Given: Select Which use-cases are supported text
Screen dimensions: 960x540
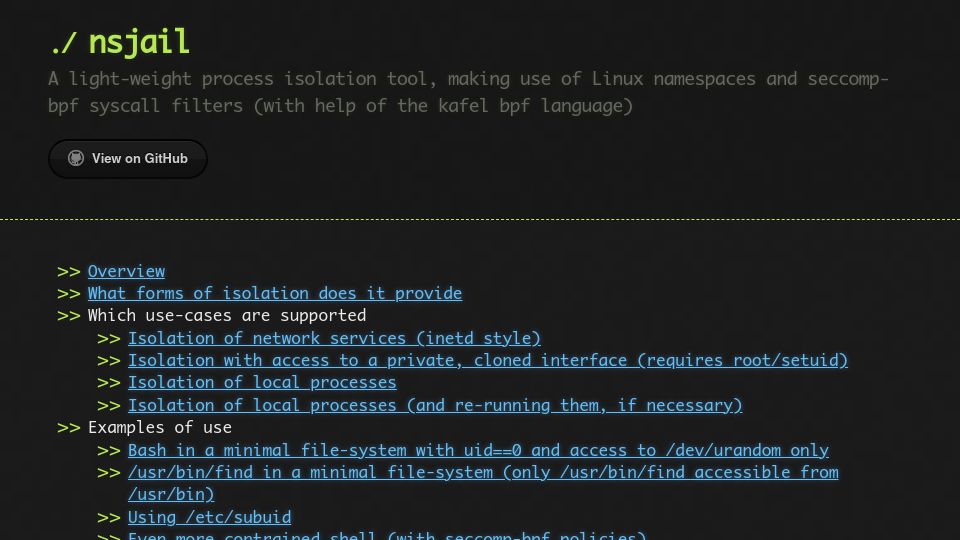Looking at the screenshot, I should (227, 315).
